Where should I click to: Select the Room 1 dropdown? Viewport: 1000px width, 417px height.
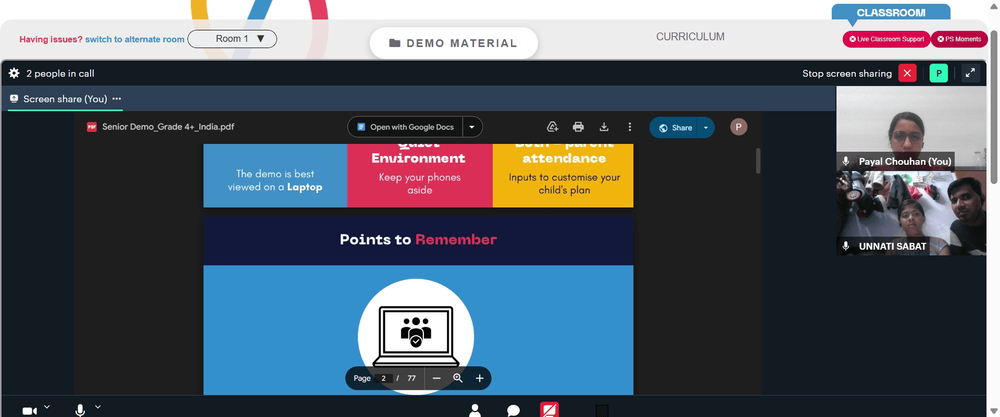(232, 39)
